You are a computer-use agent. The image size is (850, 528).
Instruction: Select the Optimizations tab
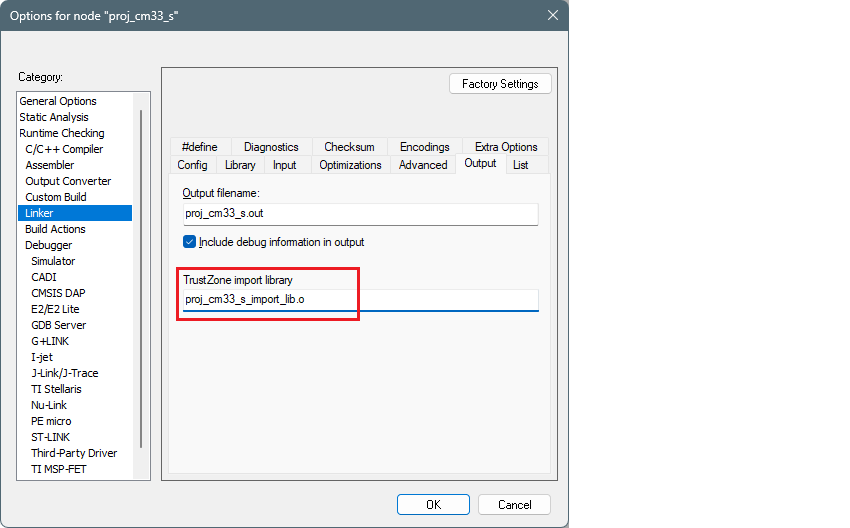[350, 165]
